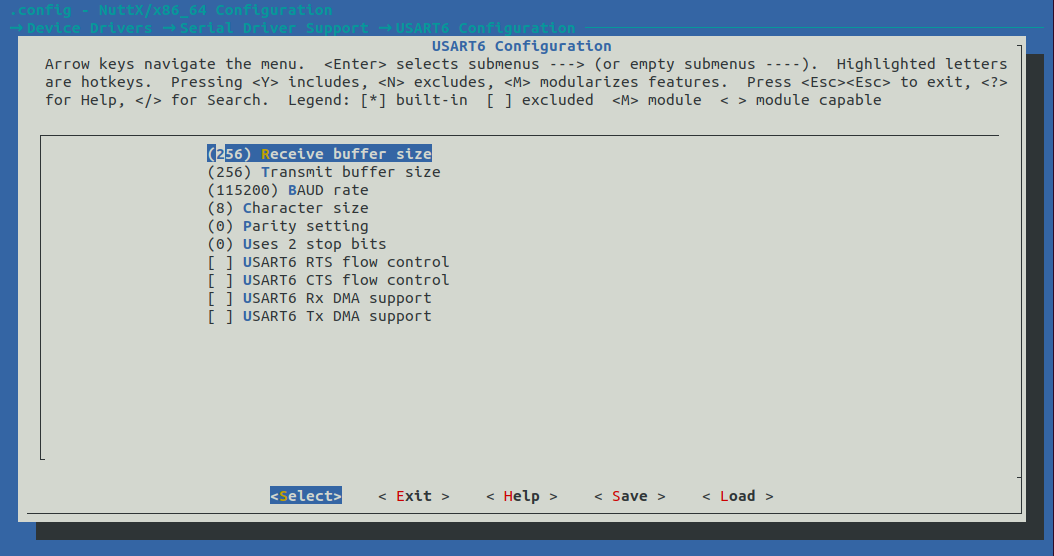Enable USART6 Tx DMA support
The width and height of the screenshot is (1054, 556).
319,317
